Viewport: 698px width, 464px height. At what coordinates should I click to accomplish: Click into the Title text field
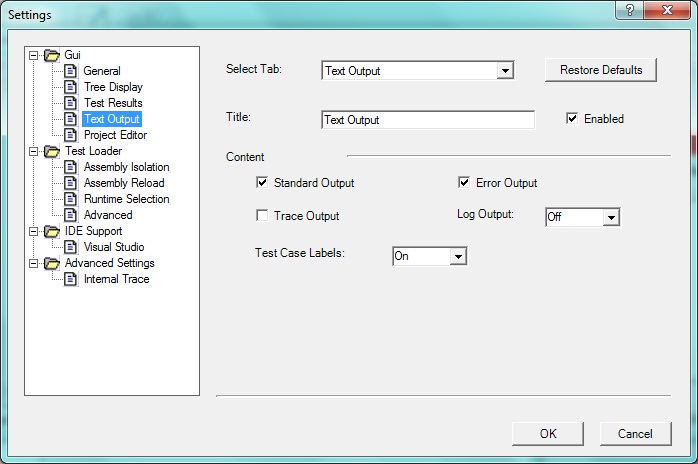coord(427,120)
